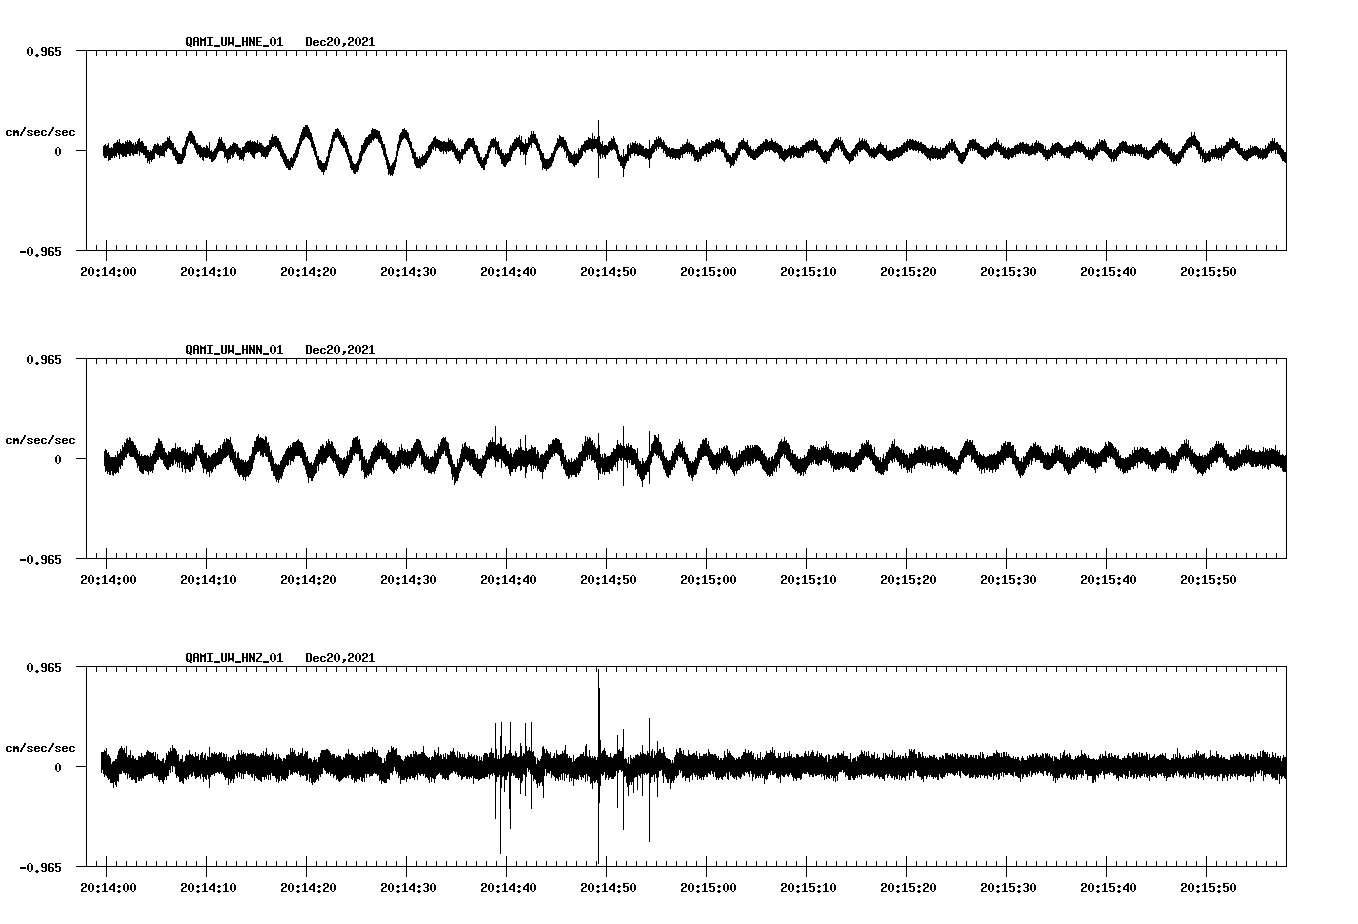
Task: Pick the 20:14:40 time label under HNZ plot
Action: (508, 888)
